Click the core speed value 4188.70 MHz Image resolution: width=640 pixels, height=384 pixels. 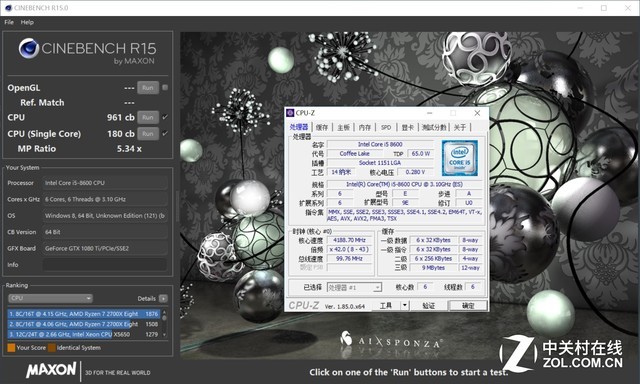tap(349, 240)
